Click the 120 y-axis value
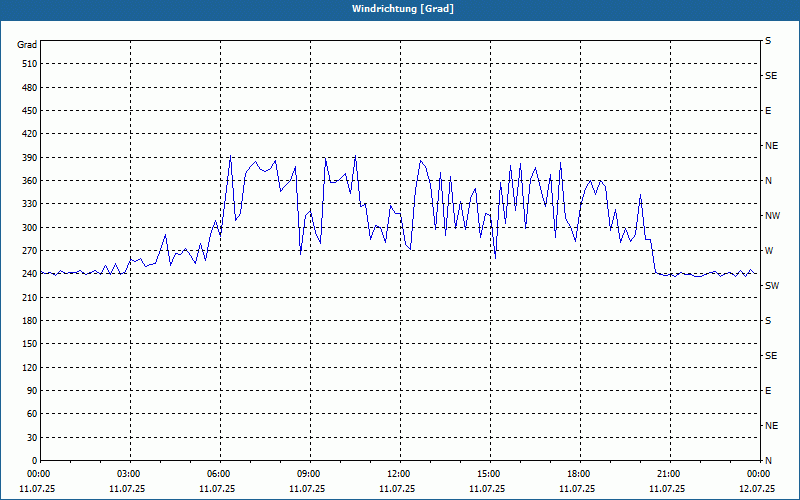 coord(30,367)
